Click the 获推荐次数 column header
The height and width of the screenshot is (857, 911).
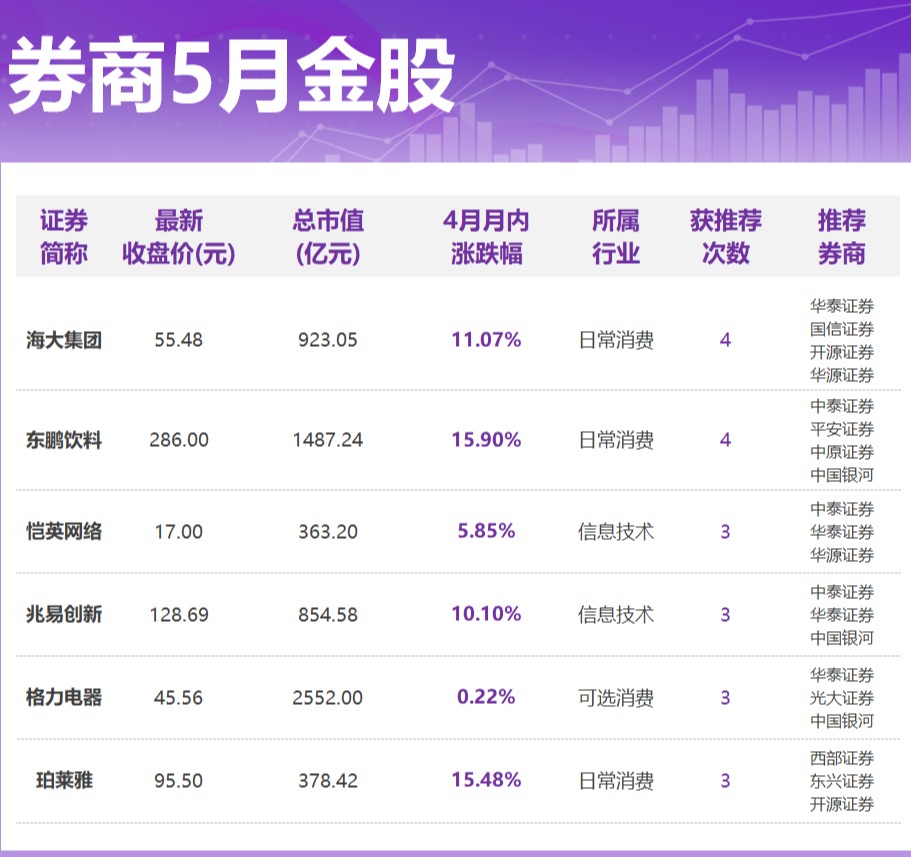(726, 236)
